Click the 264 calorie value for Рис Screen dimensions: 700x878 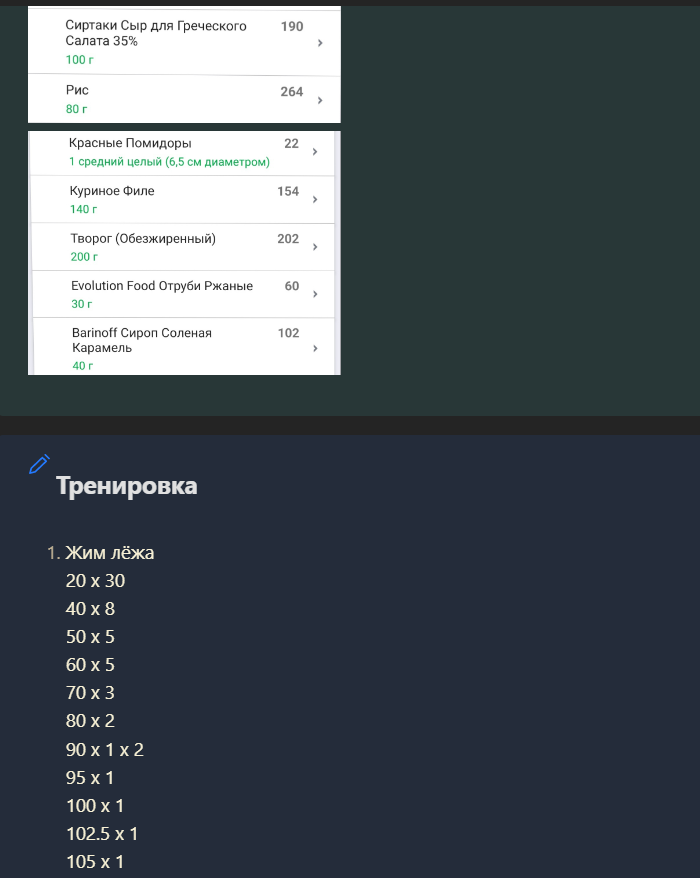click(x=291, y=92)
